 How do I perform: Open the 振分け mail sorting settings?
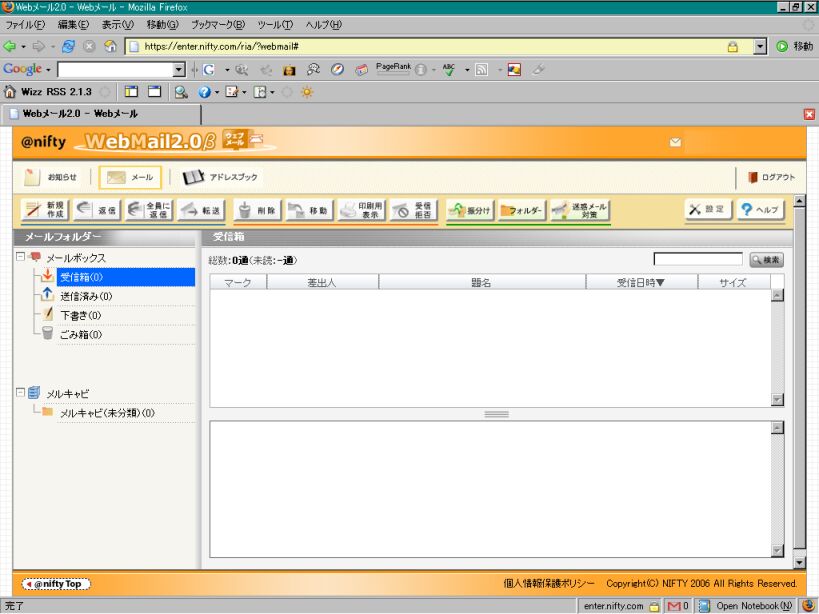(470, 210)
